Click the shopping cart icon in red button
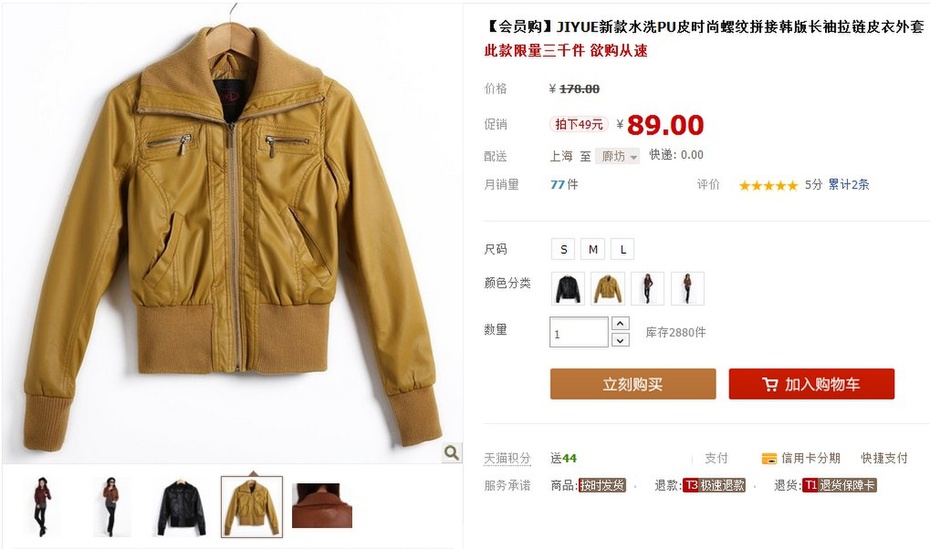Viewport: 930px width, 549px height. pos(769,384)
